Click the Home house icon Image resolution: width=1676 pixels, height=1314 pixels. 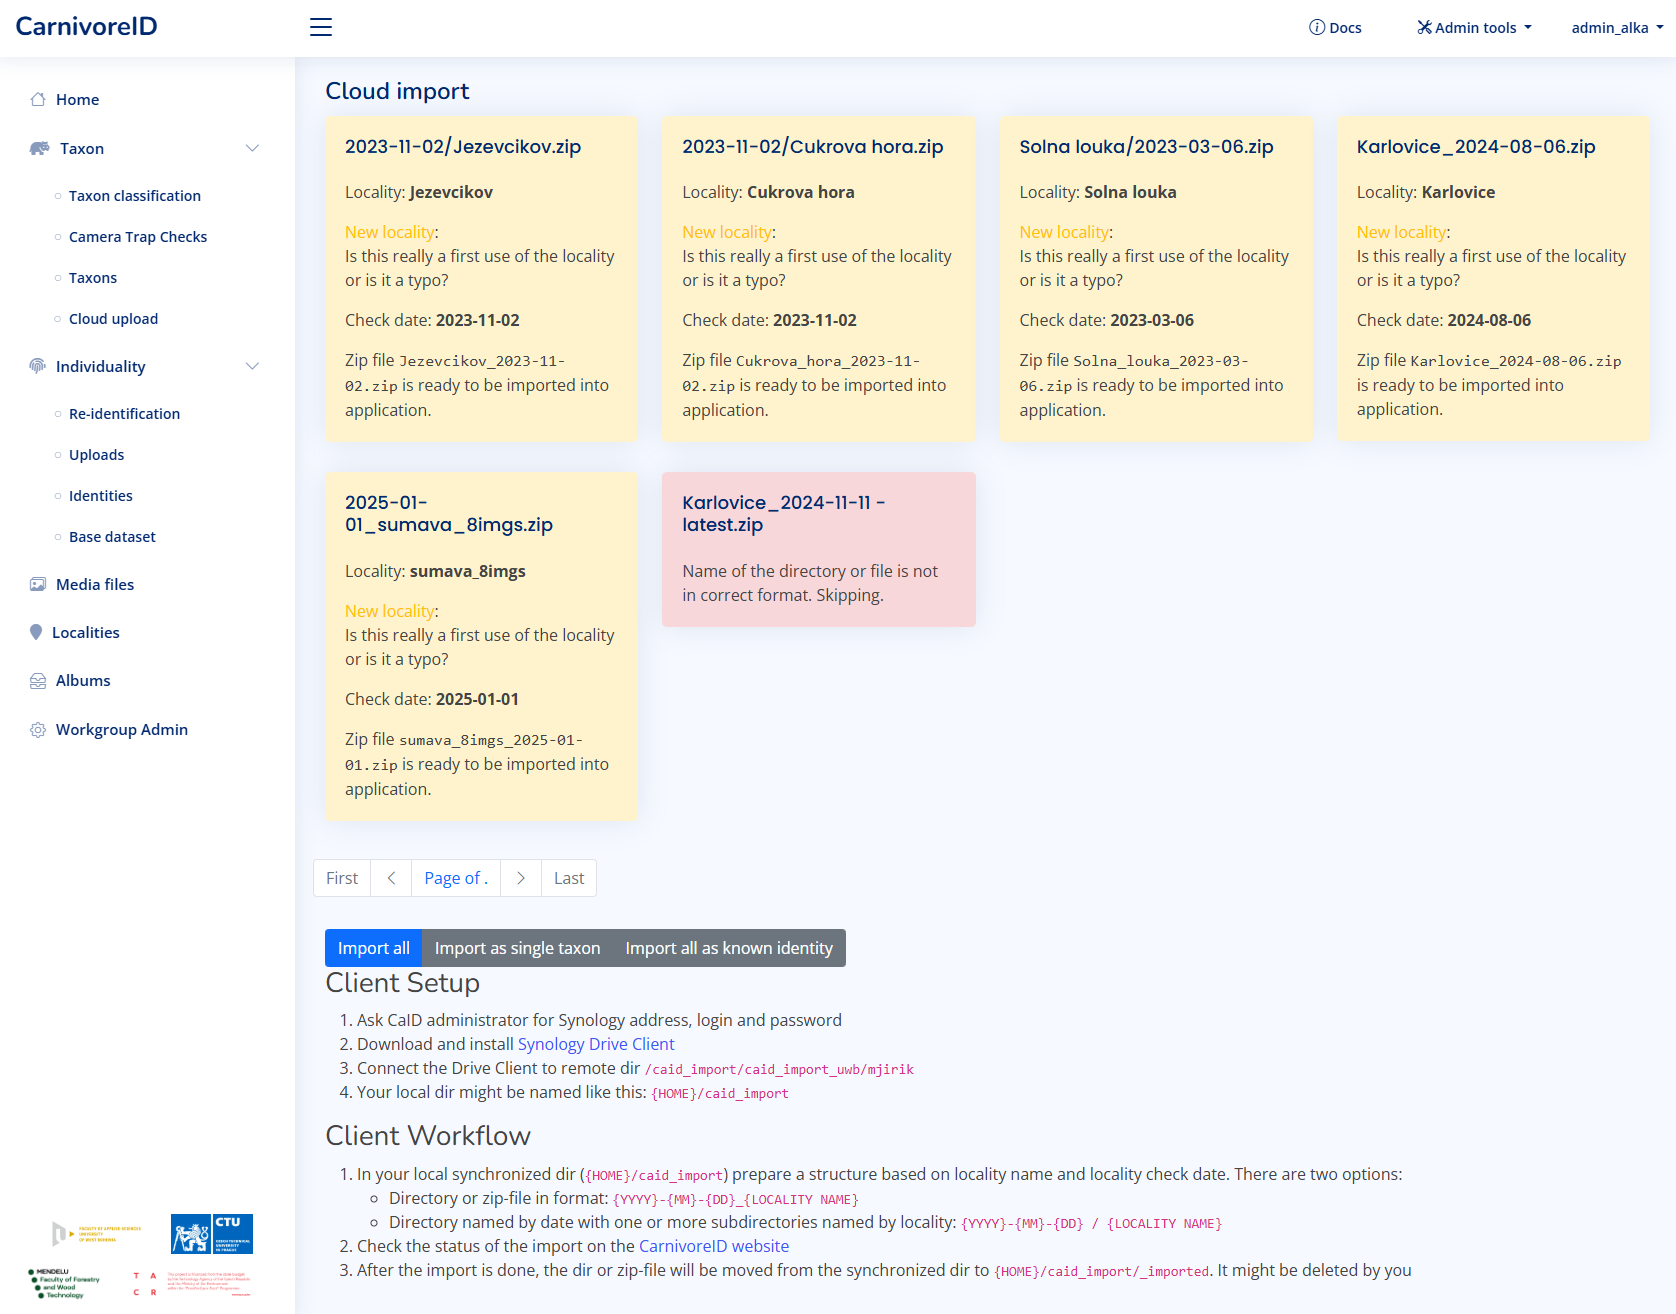point(38,99)
